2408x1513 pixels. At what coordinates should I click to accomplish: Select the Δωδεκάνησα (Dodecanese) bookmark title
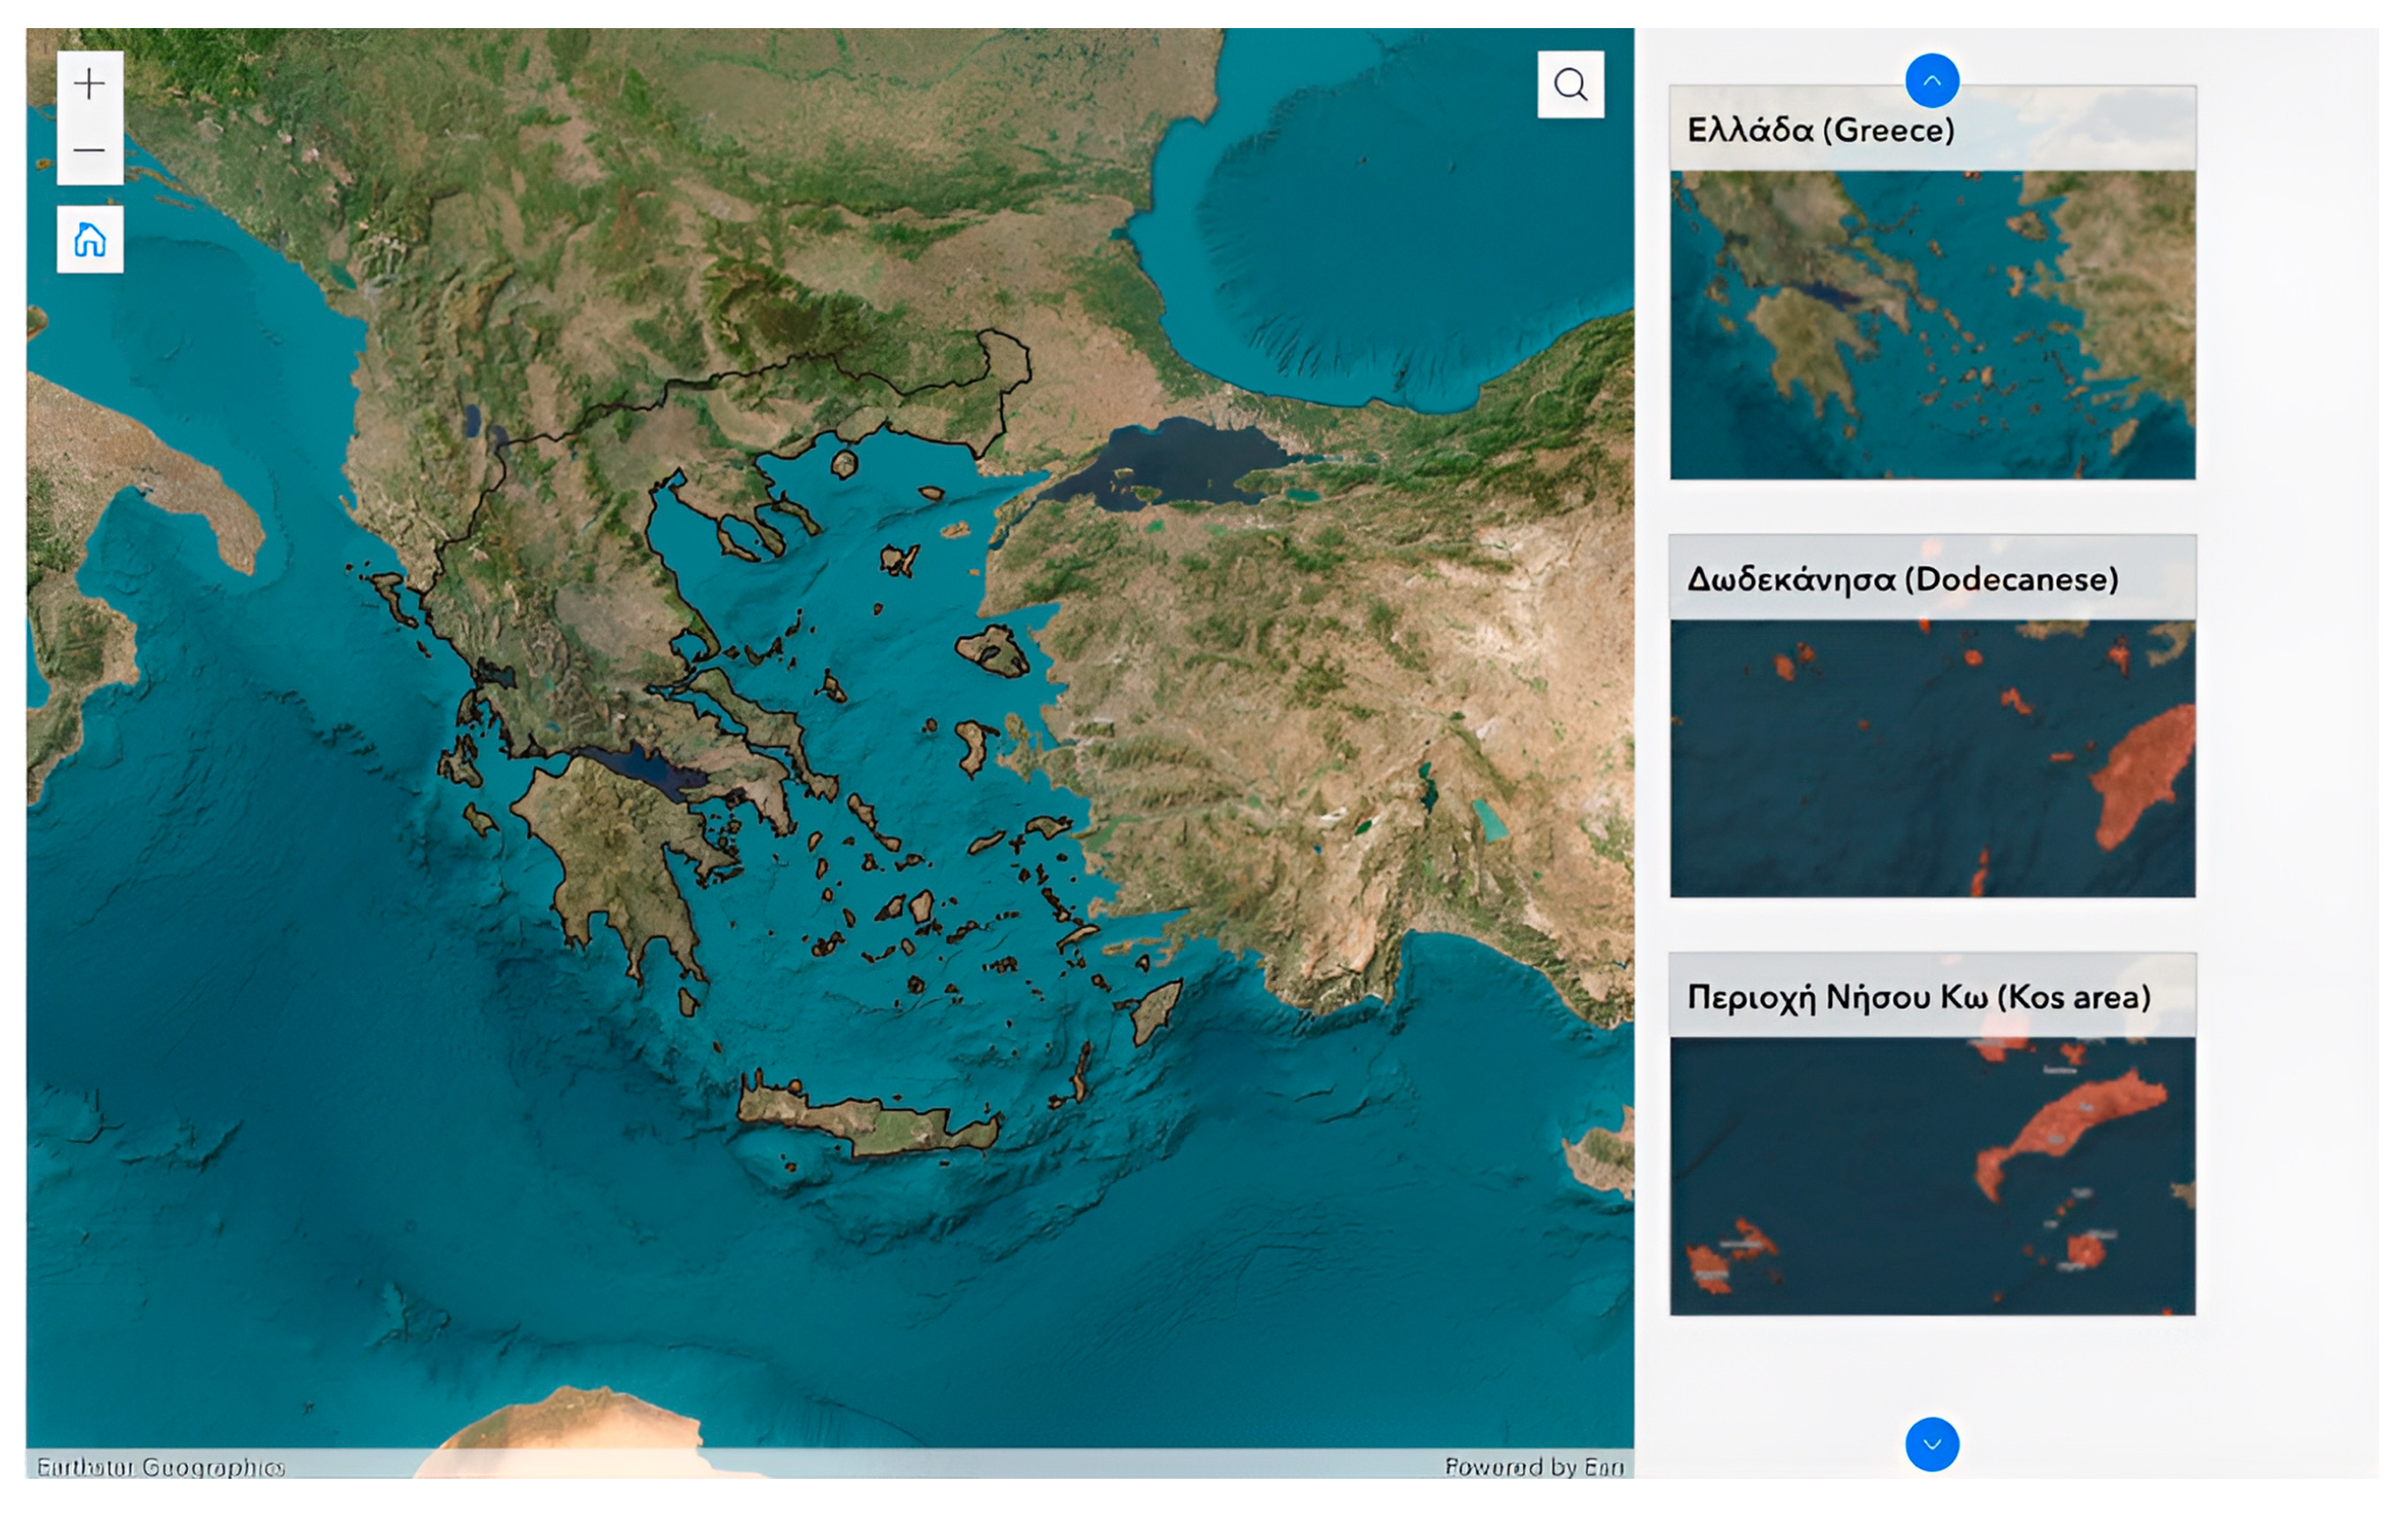(1902, 579)
